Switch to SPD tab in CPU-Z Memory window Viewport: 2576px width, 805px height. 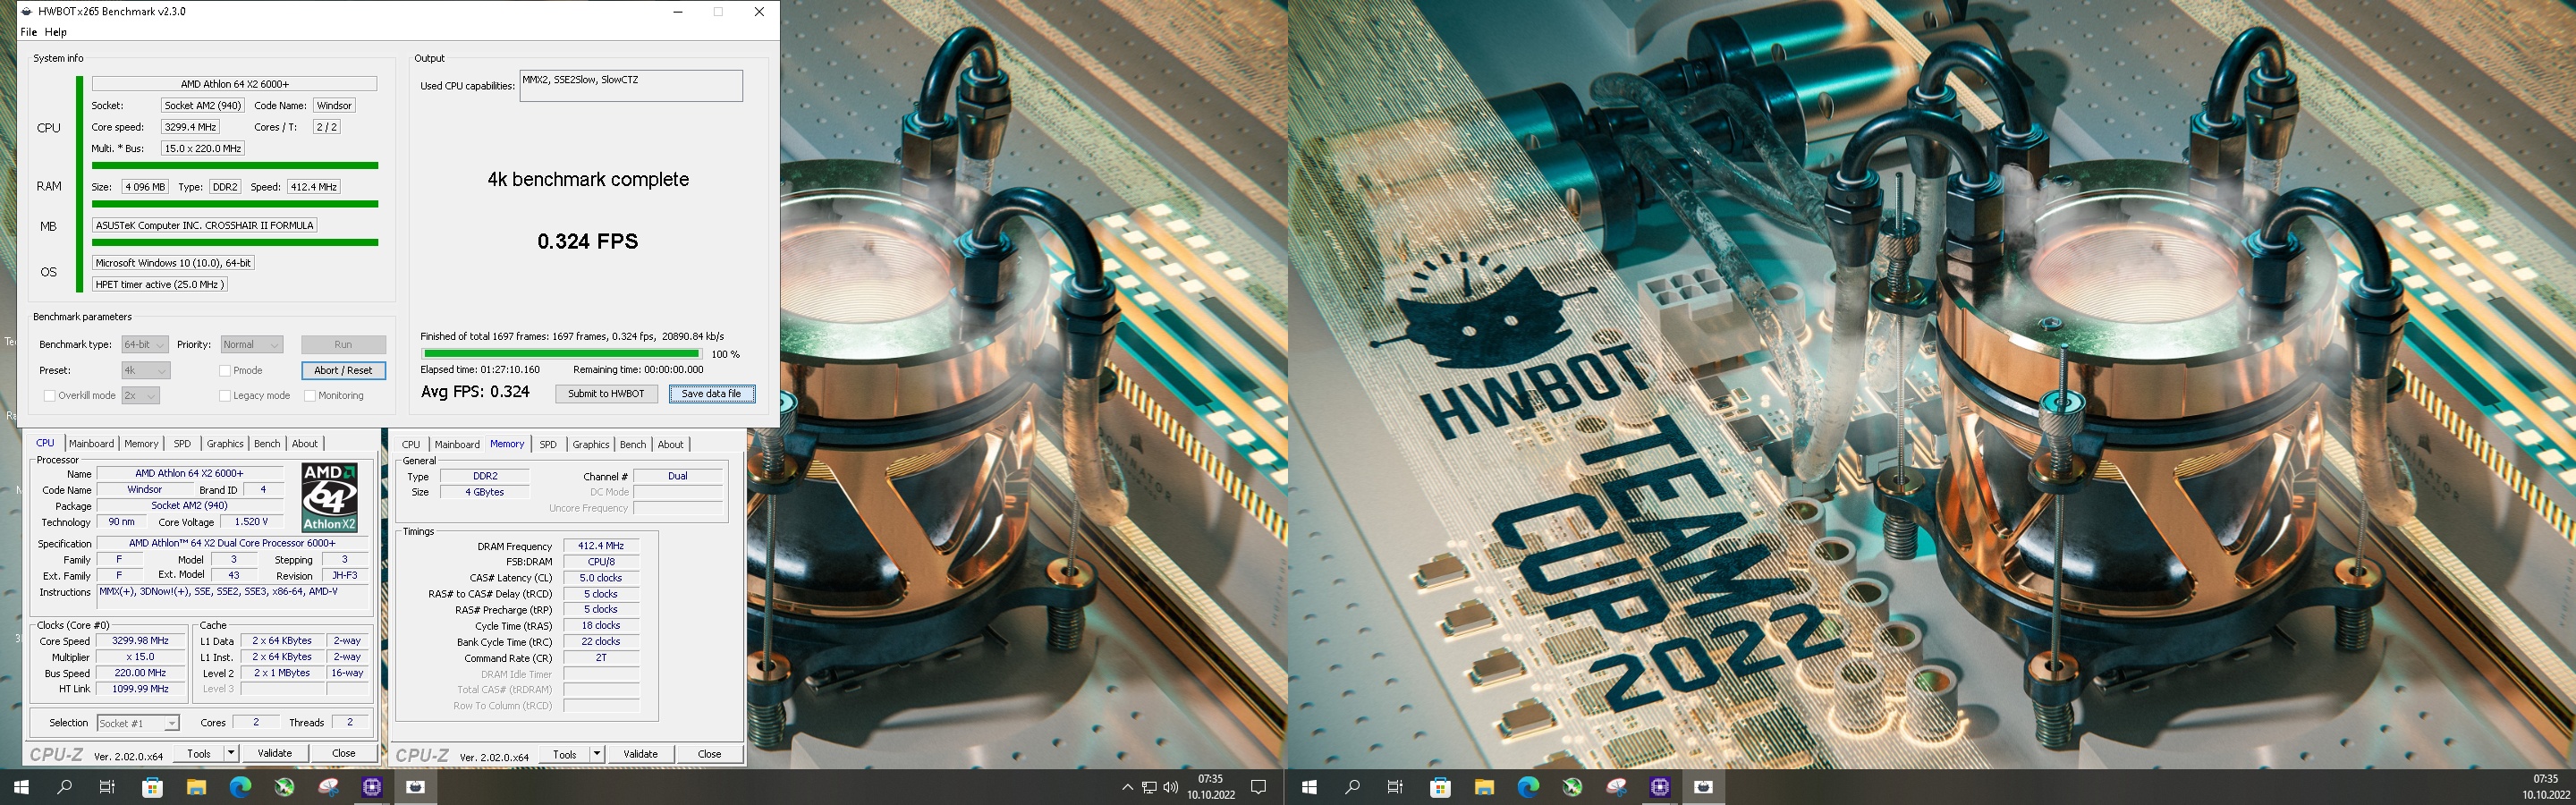point(548,445)
